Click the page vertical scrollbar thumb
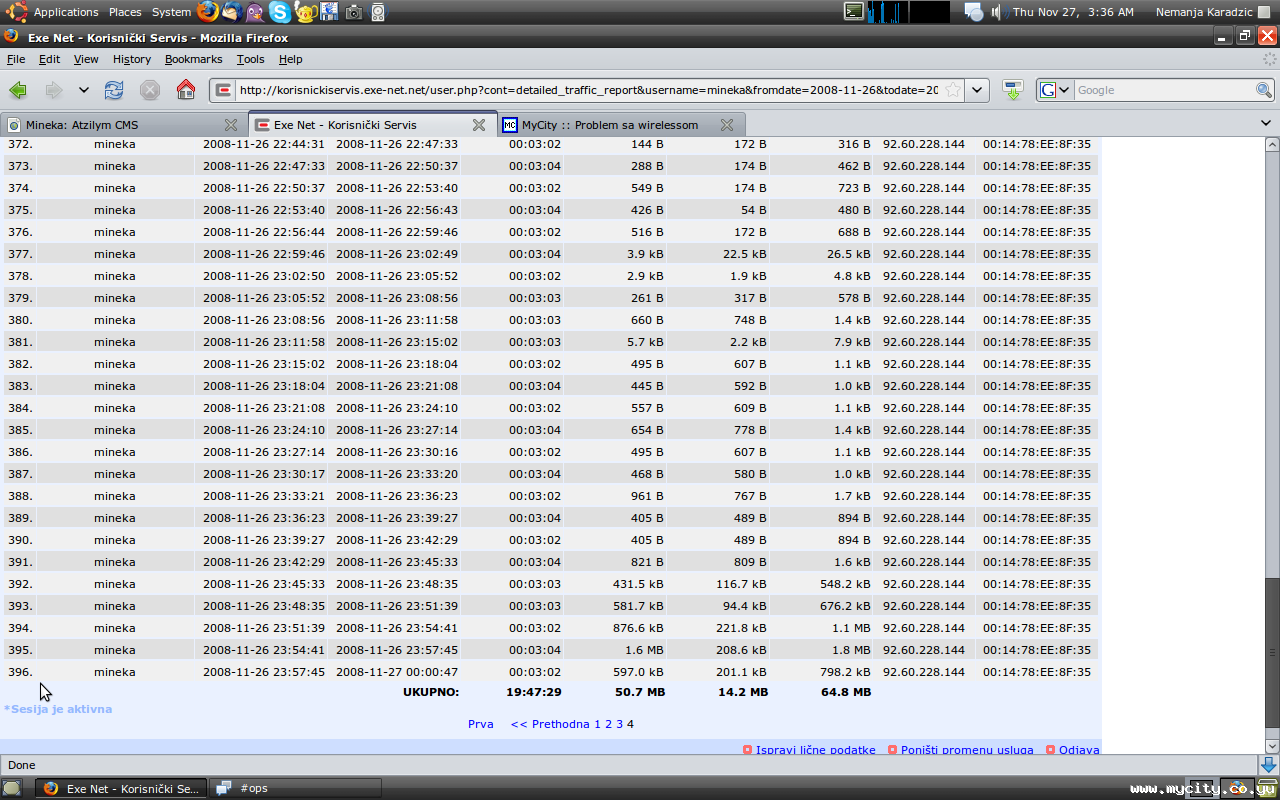The width and height of the screenshot is (1280, 800). pyautogui.click(x=1272, y=652)
